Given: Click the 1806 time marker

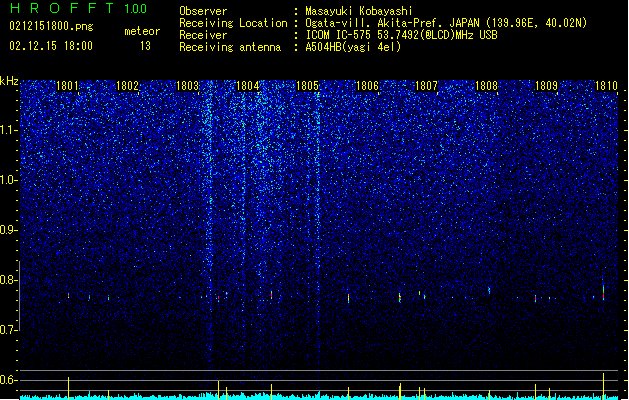Looking at the screenshot, I should pyautogui.click(x=367, y=85).
